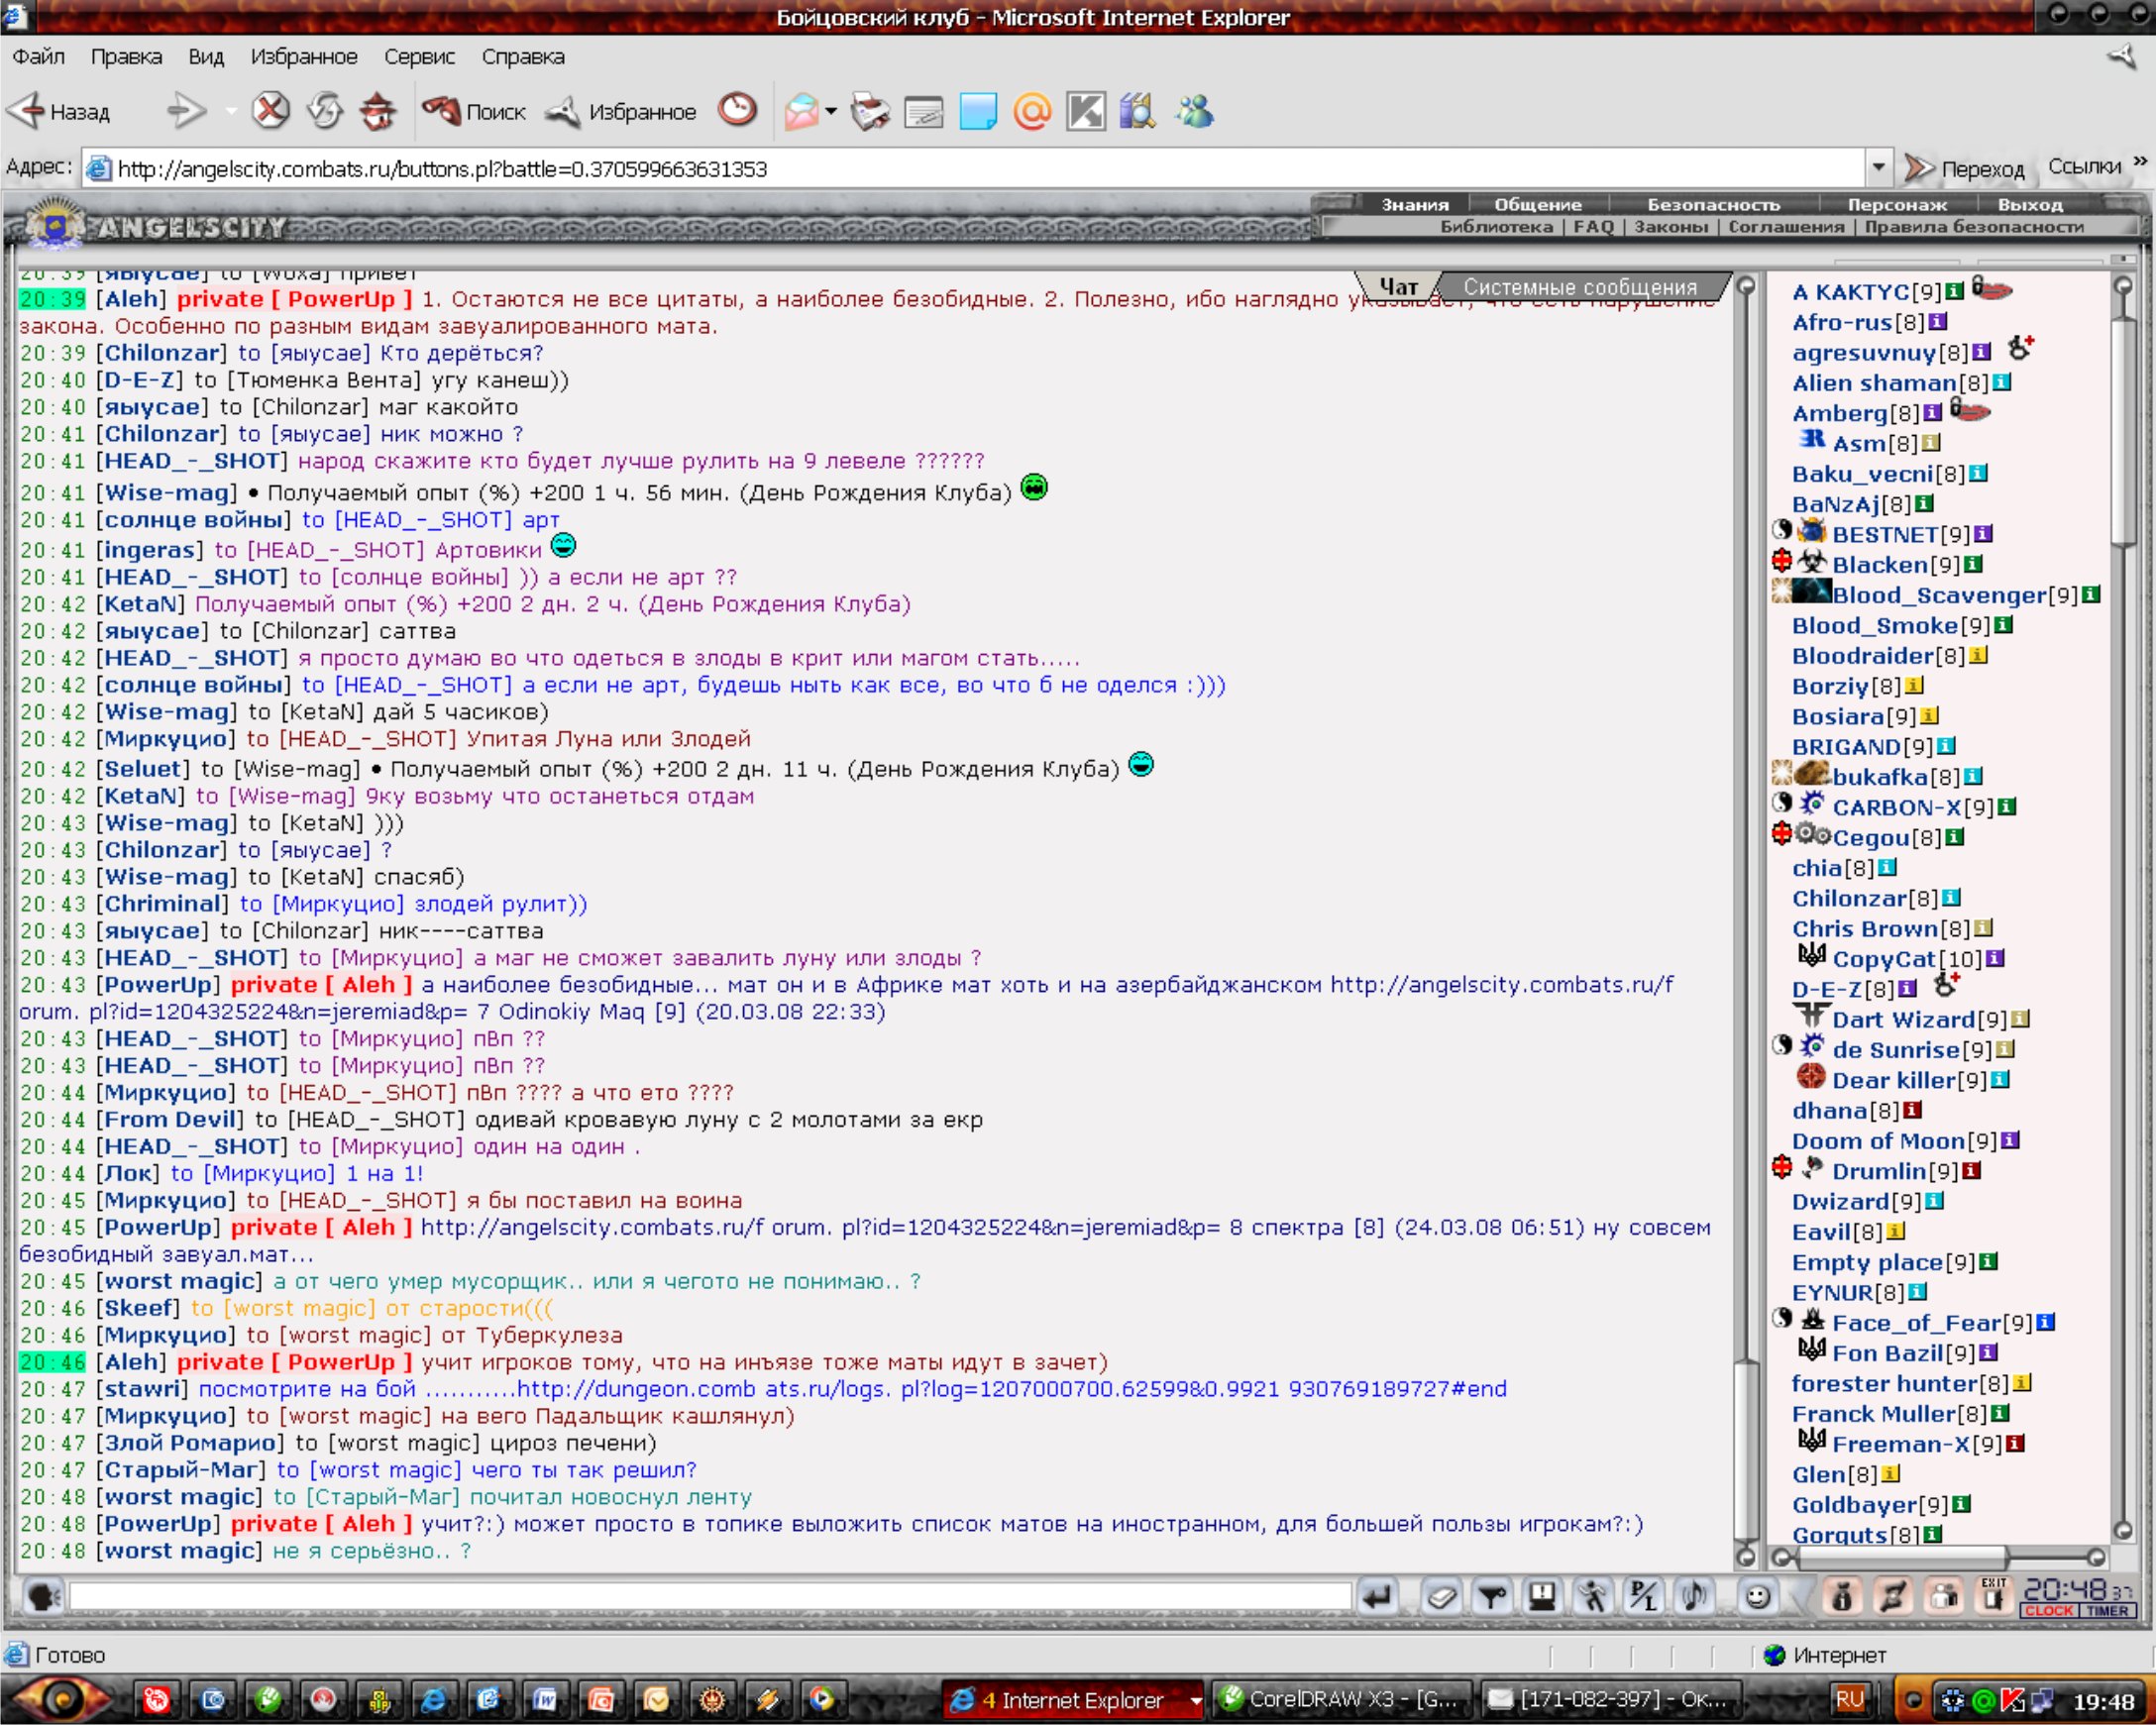This screenshot has width=2156, height=1725.
Task: Toggle chat sound speaker button
Action: (1694, 1596)
